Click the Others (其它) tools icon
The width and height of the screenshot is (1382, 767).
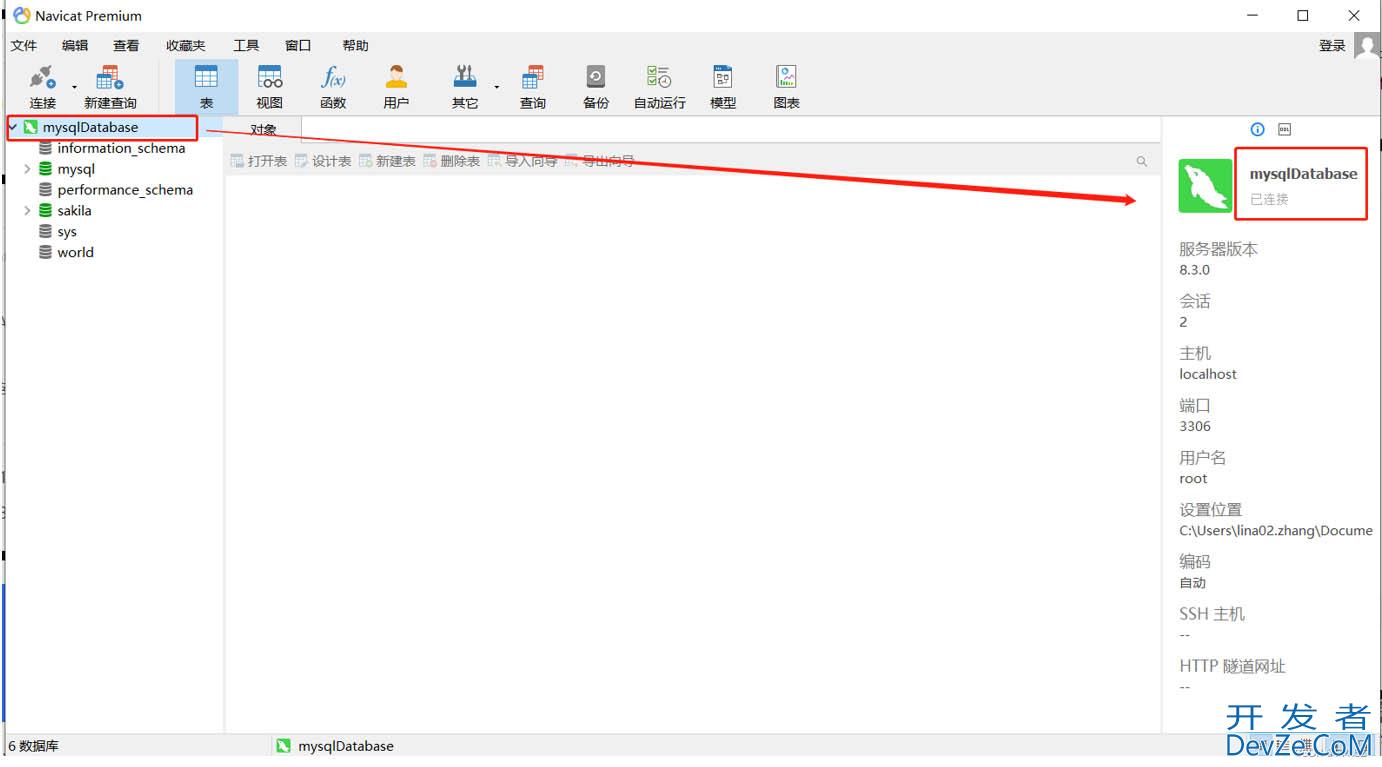coord(465,78)
